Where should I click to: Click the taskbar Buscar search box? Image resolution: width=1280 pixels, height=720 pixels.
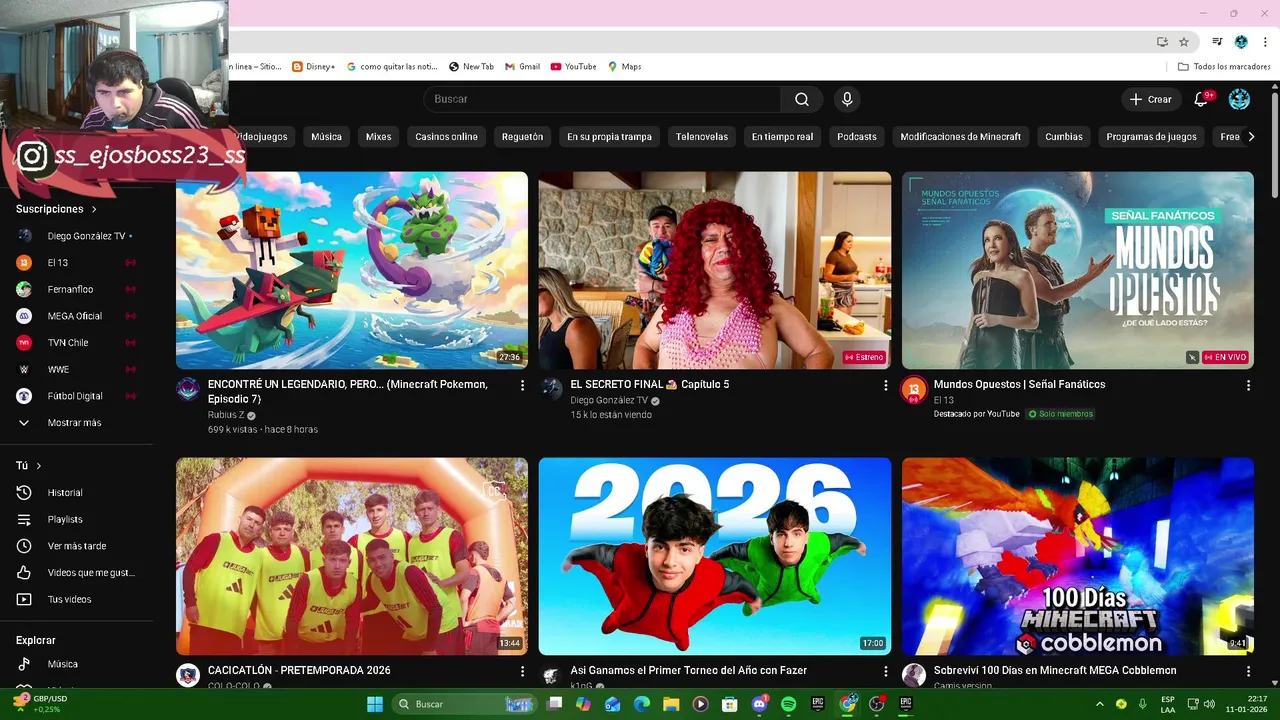(x=464, y=704)
